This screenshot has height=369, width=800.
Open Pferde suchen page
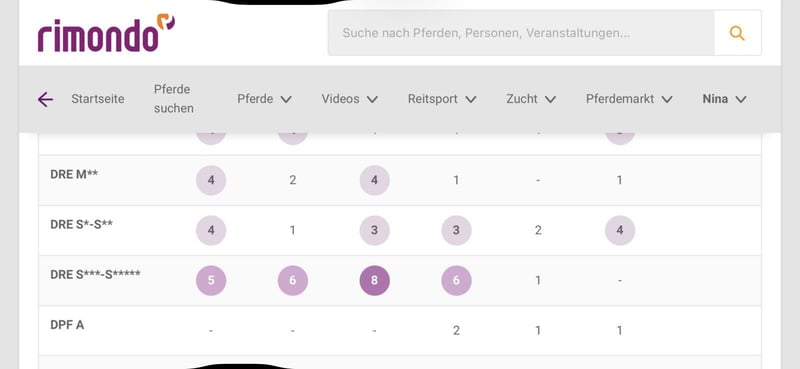pos(174,99)
